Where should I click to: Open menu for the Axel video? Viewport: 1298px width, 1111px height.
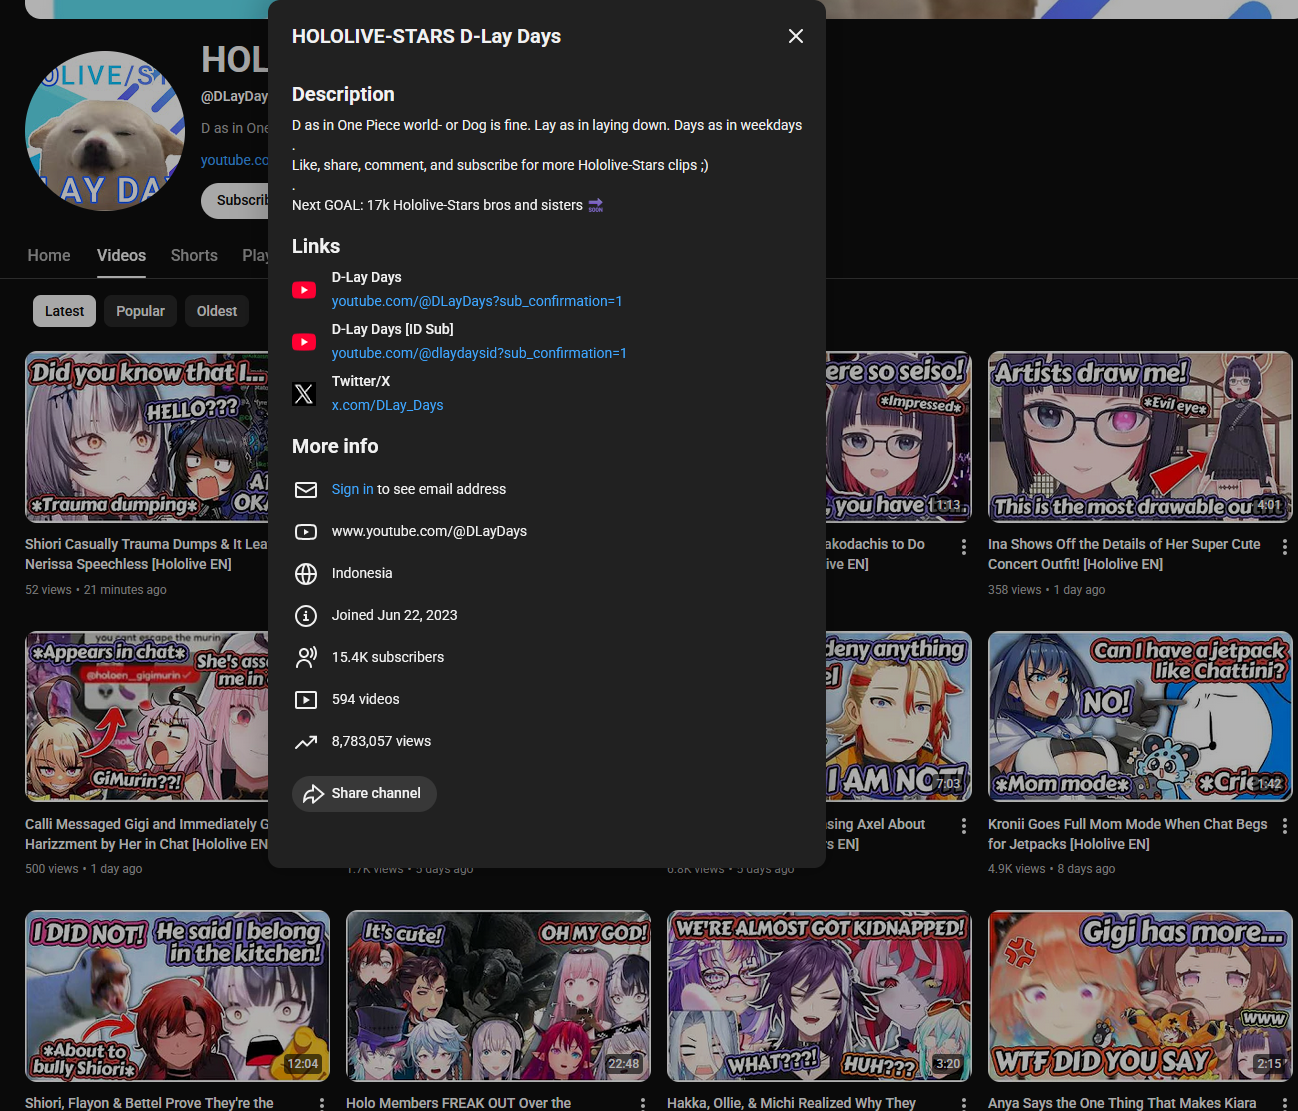click(964, 826)
